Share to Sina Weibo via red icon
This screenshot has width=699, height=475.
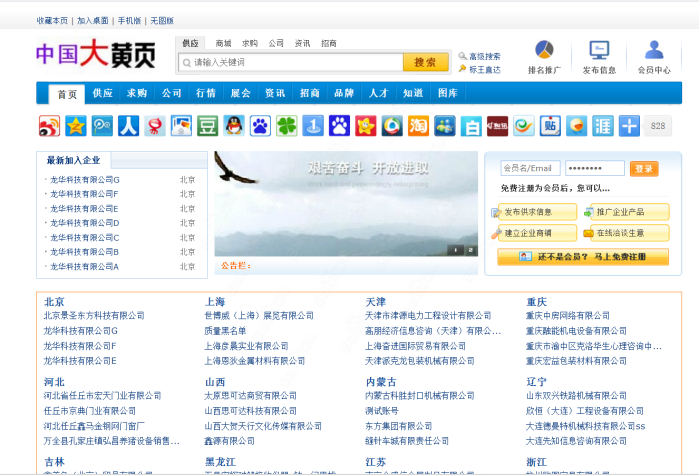point(49,126)
